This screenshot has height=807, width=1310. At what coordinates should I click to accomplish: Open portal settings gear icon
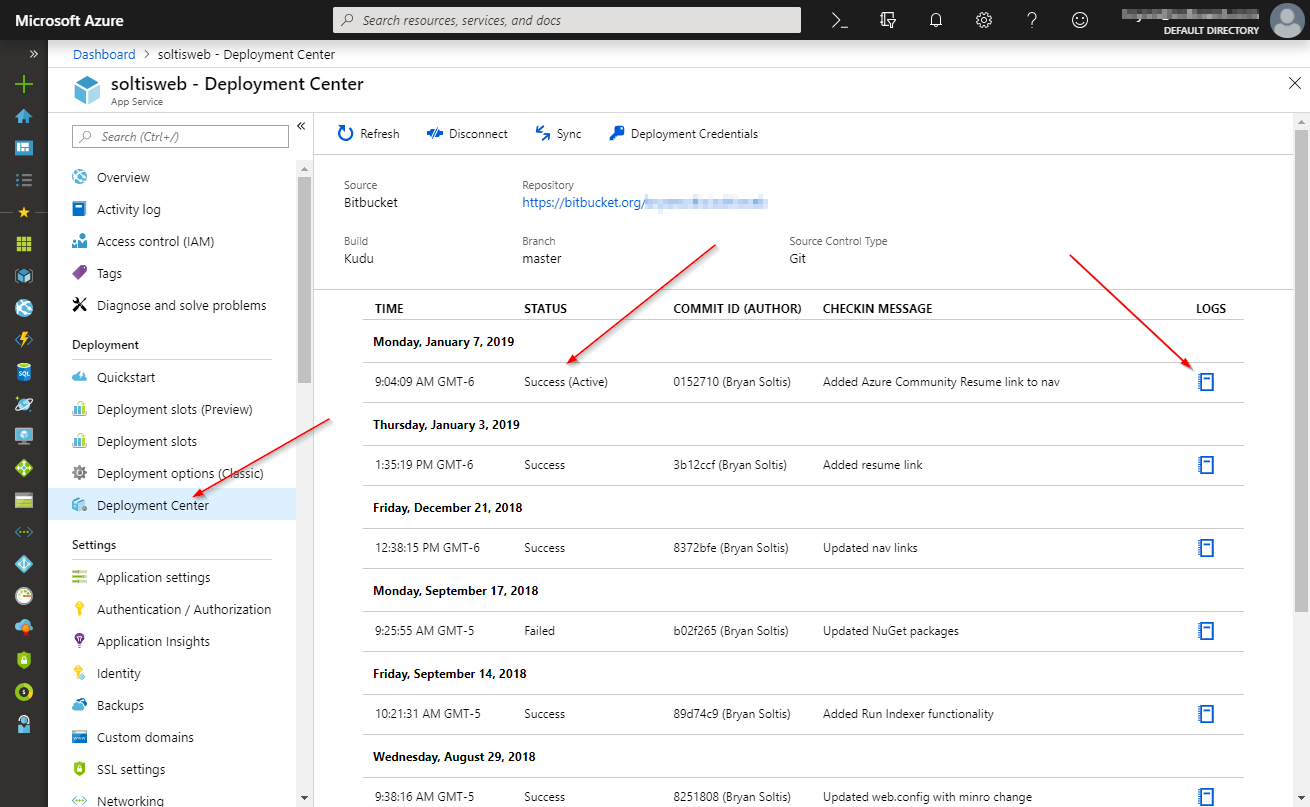pos(984,20)
